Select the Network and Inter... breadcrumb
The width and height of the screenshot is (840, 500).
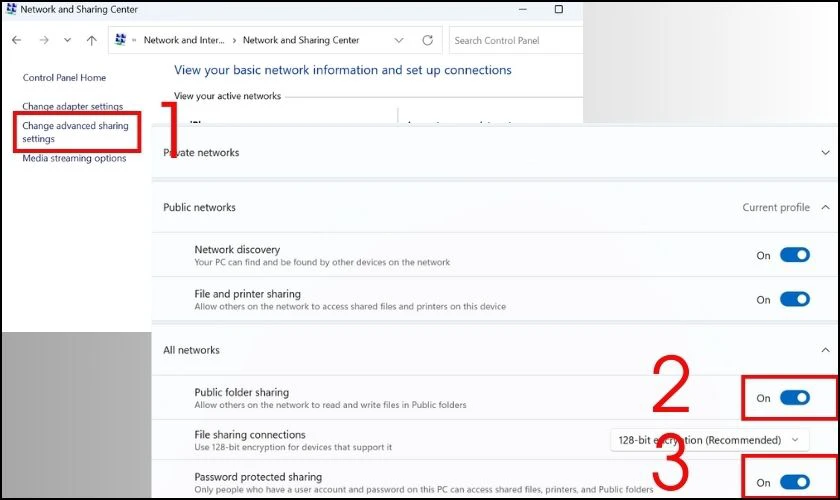tap(184, 40)
